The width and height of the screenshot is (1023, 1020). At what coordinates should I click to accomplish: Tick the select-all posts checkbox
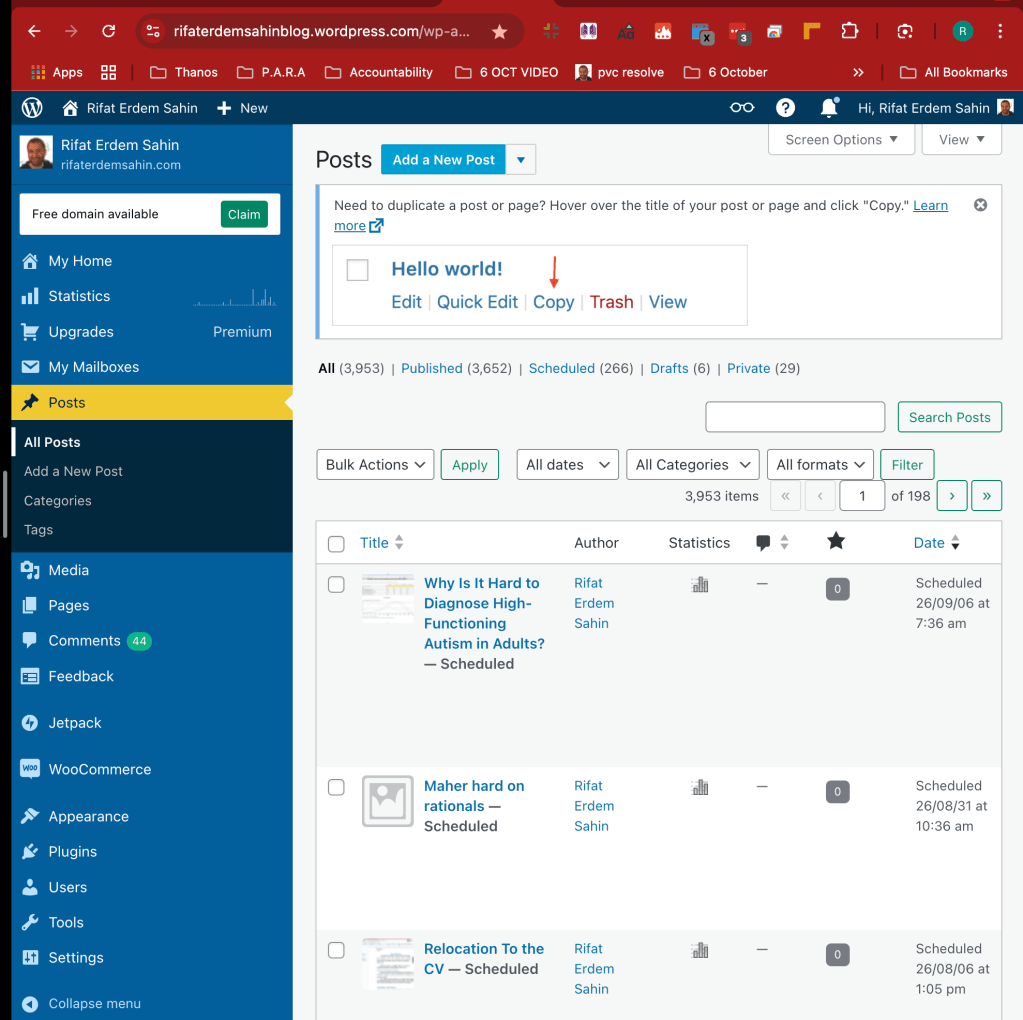(336, 544)
